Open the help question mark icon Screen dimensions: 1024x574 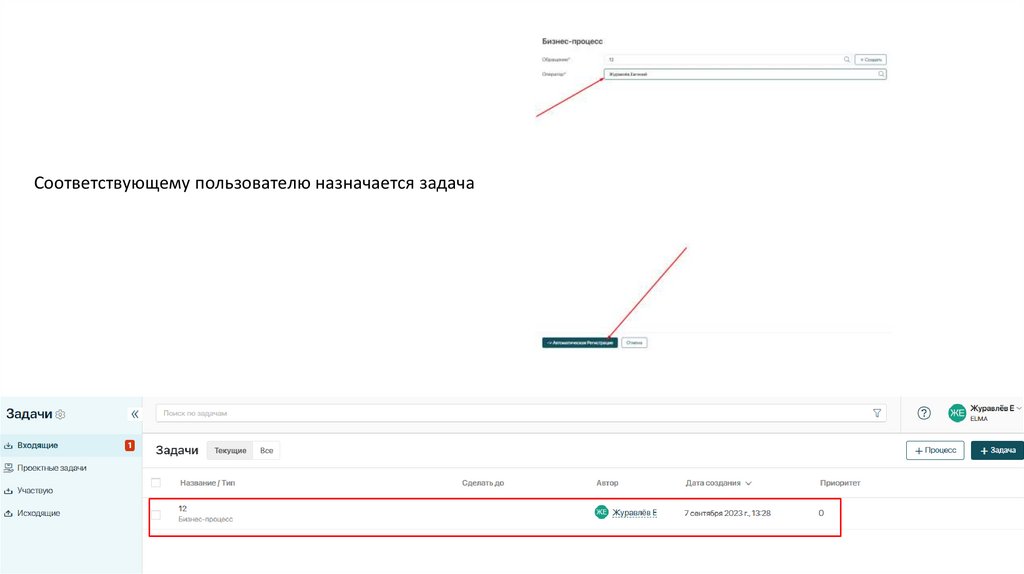click(x=923, y=413)
